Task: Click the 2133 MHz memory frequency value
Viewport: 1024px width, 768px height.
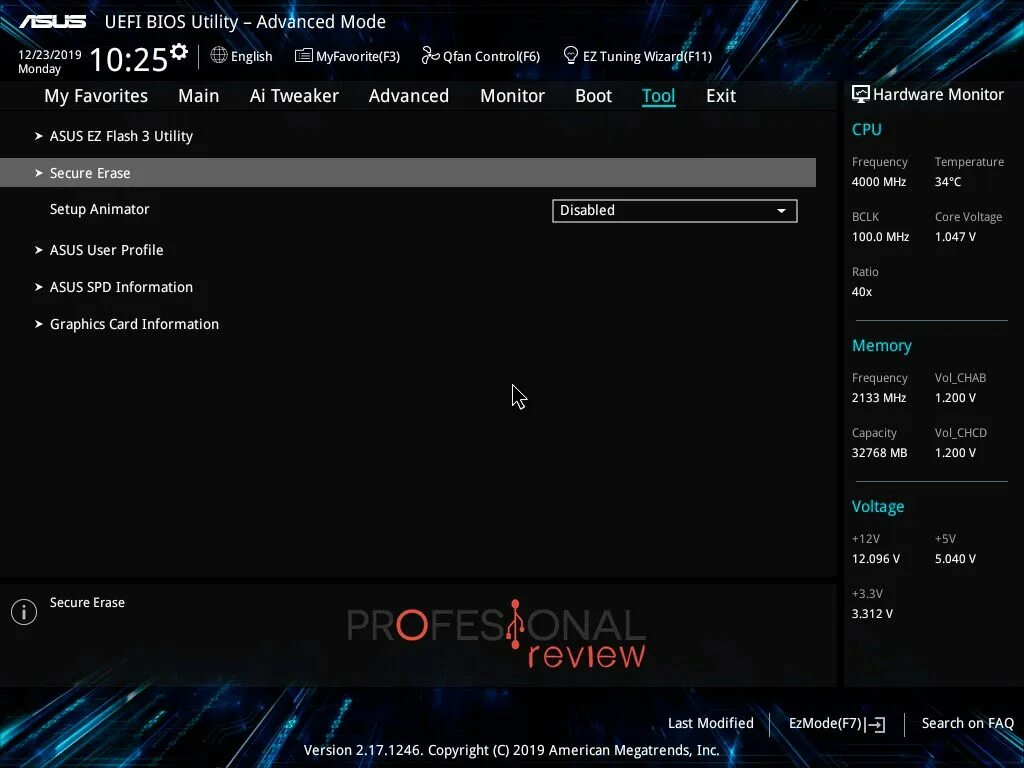Action: pos(879,398)
